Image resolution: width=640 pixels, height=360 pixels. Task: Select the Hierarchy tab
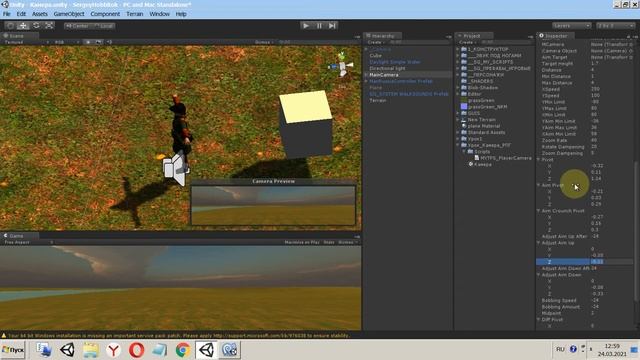point(382,36)
